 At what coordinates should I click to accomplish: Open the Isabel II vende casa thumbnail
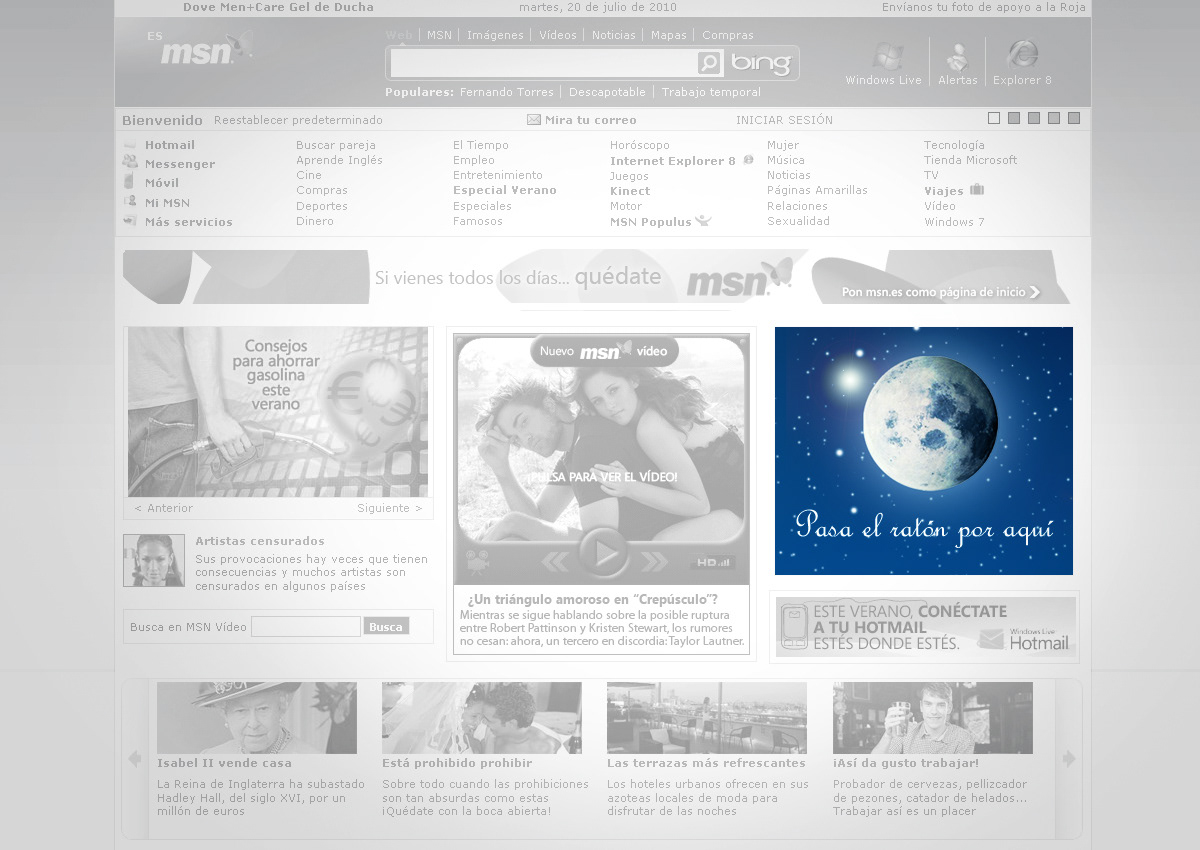click(256, 718)
